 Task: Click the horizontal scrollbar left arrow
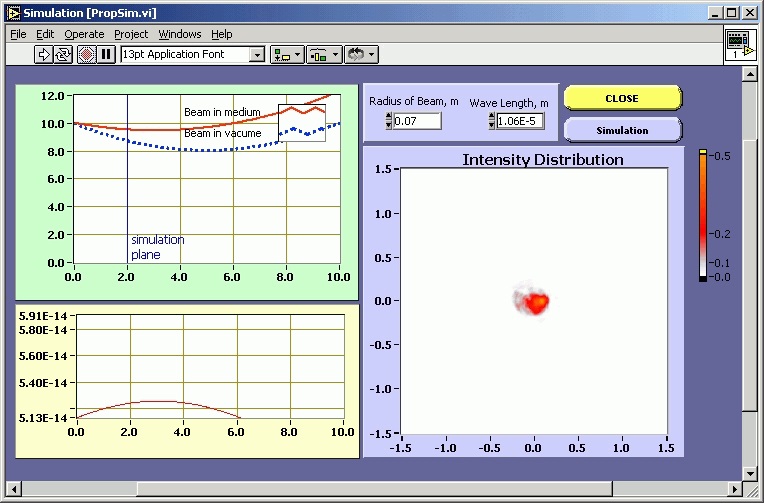(x=14, y=489)
